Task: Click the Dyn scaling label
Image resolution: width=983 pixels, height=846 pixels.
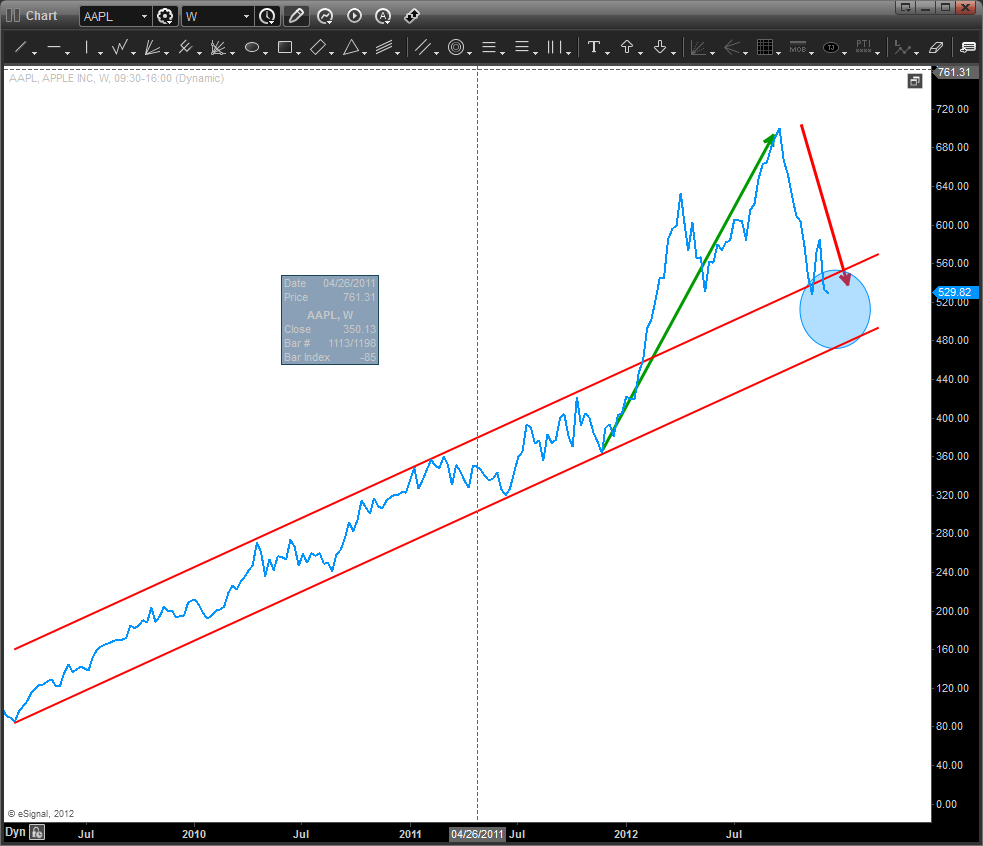Action: click(x=15, y=832)
